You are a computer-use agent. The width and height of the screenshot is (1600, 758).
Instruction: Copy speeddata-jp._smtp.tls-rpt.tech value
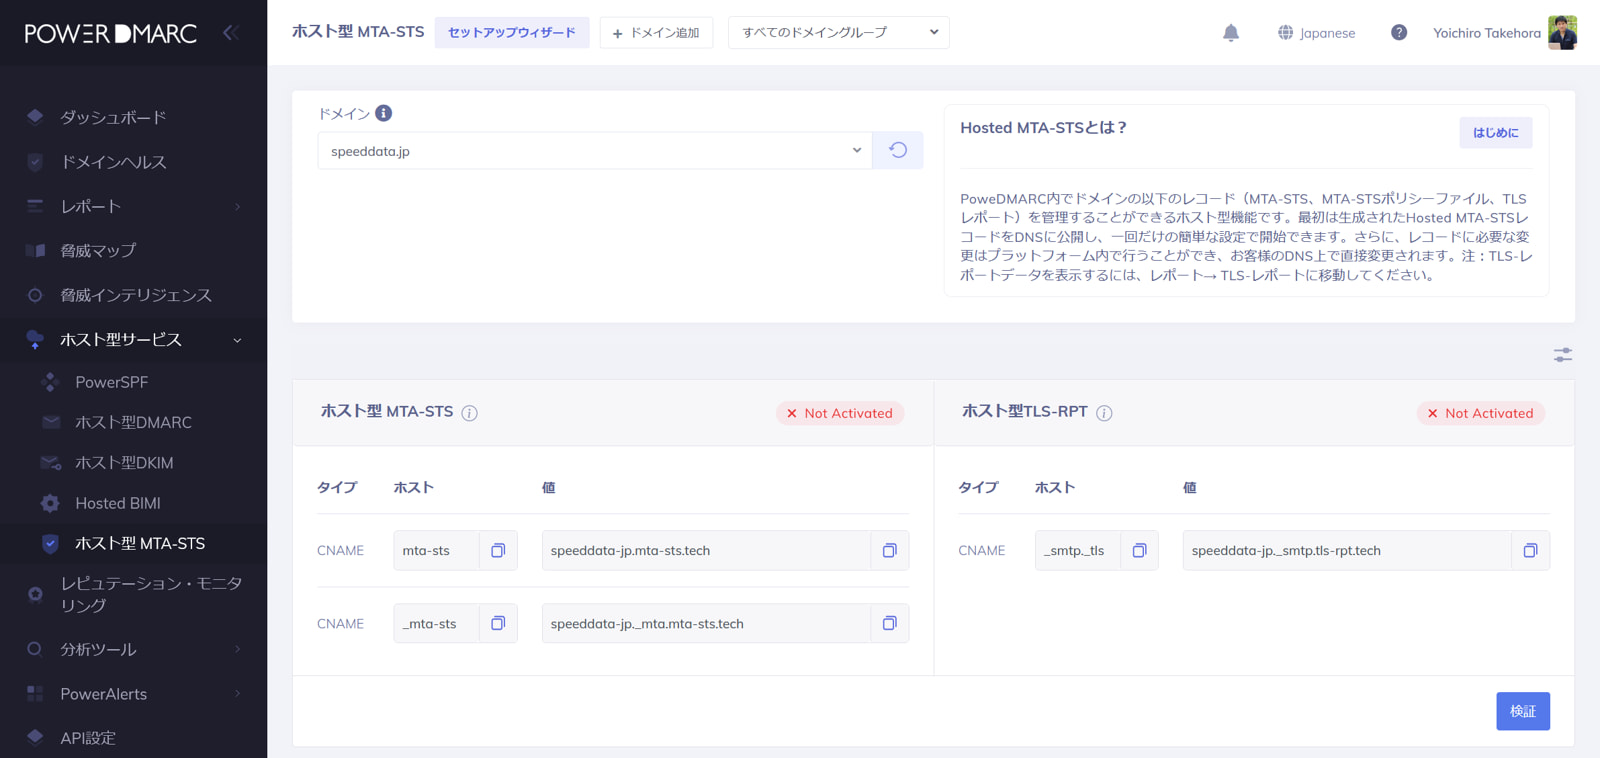pos(1530,550)
